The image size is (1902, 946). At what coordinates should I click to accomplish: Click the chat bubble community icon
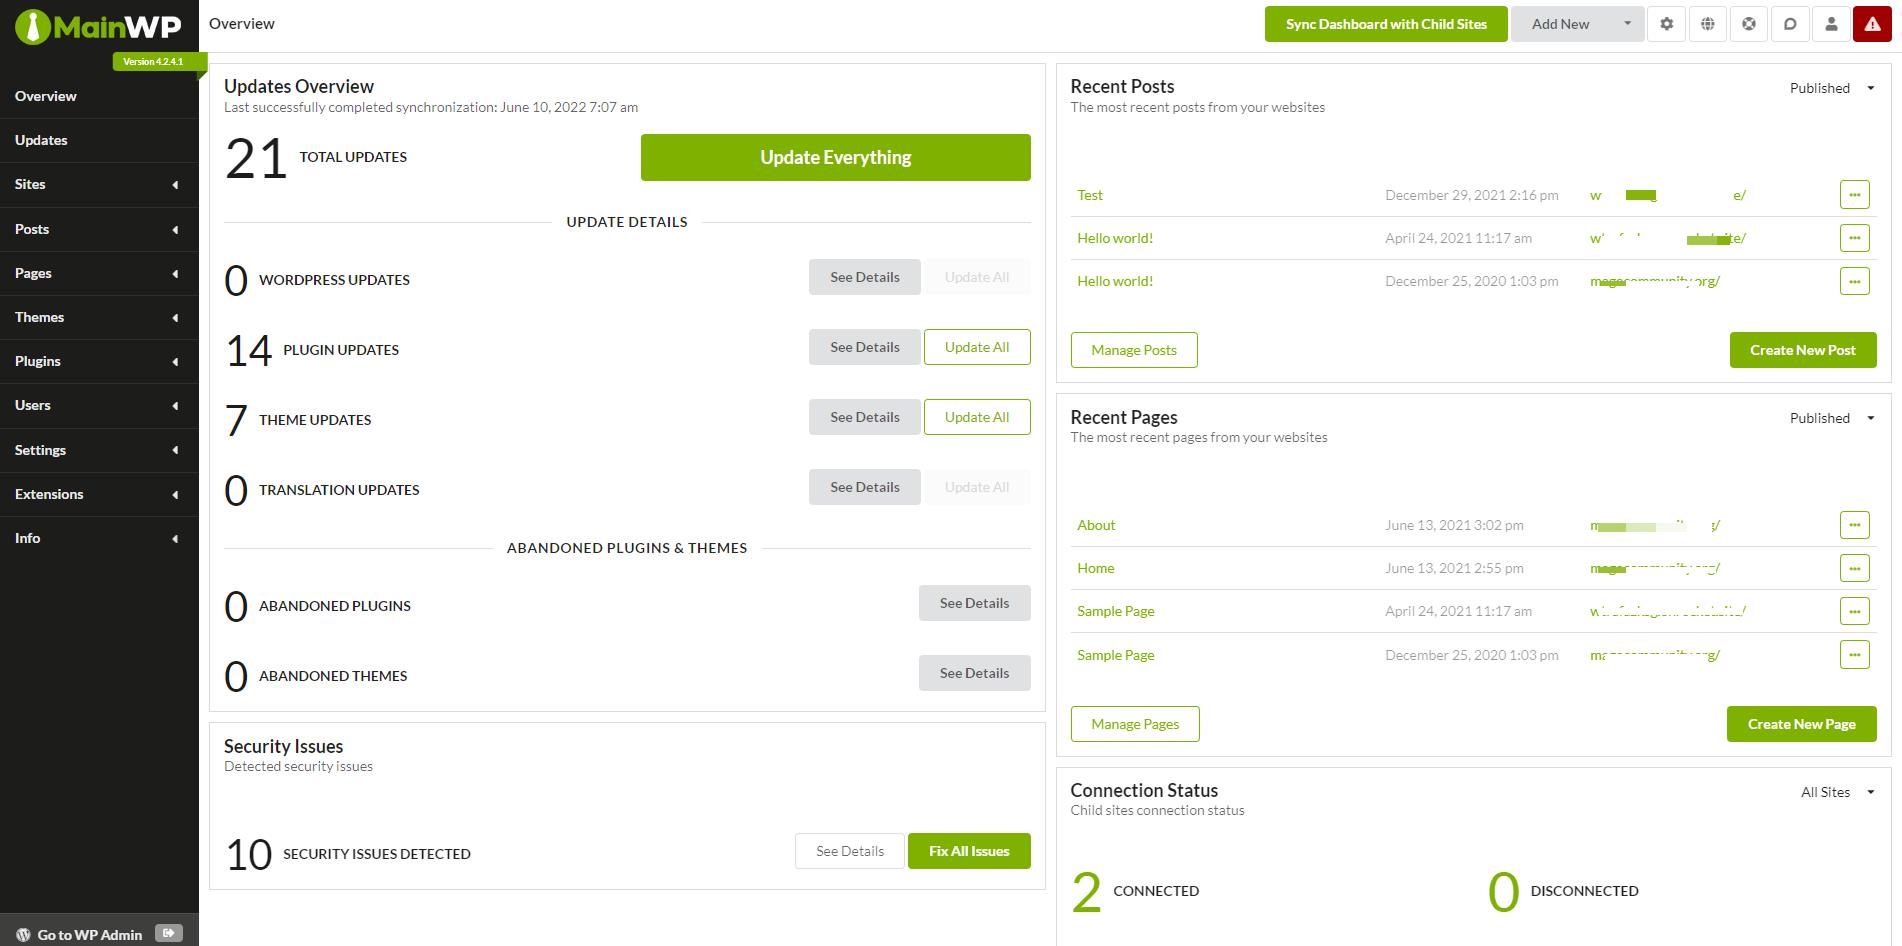click(1790, 24)
